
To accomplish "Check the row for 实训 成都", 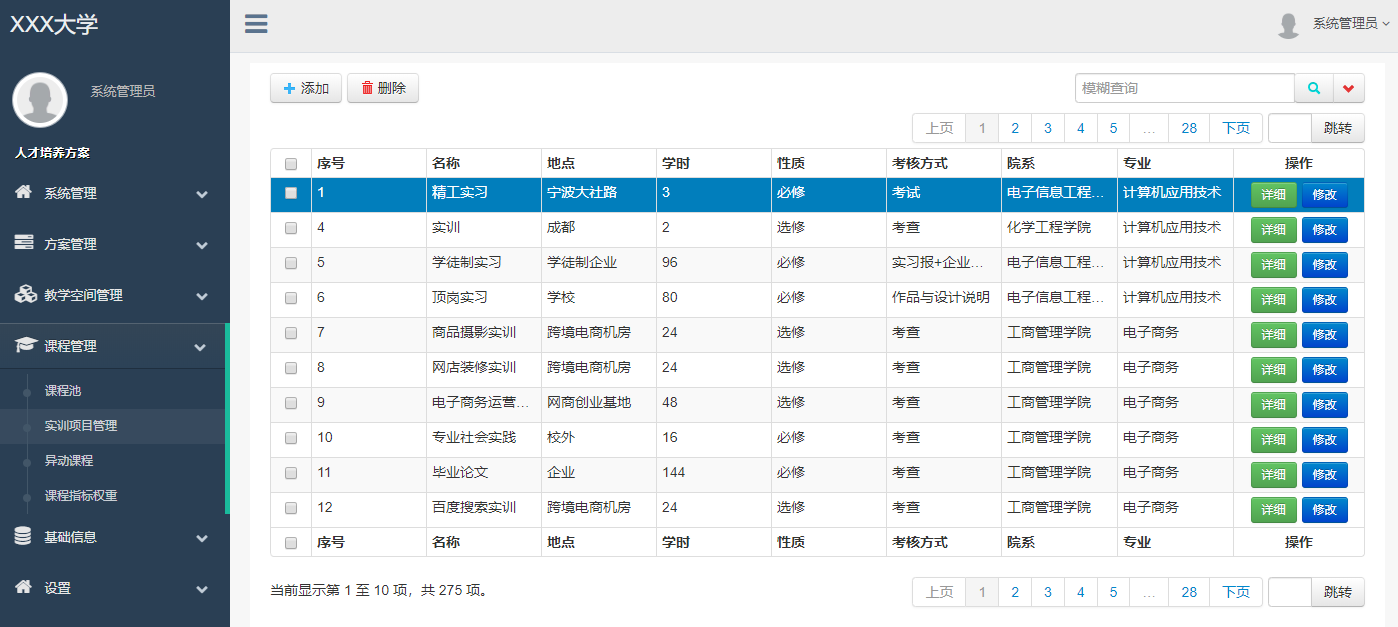I will [291, 228].
